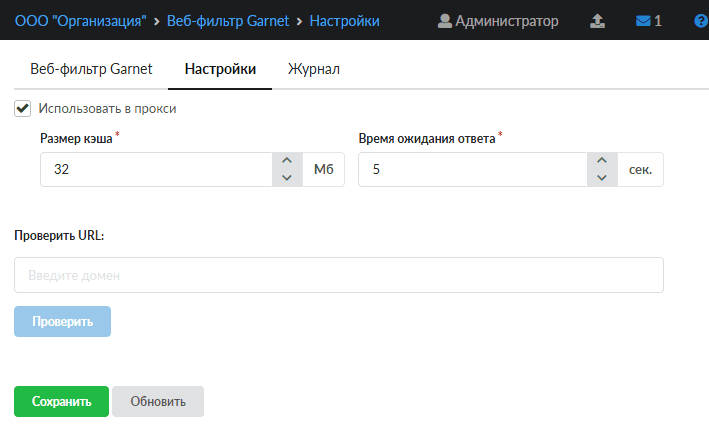Decrease cache size with down arrow
The height and width of the screenshot is (425, 709).
pos(287,178)
